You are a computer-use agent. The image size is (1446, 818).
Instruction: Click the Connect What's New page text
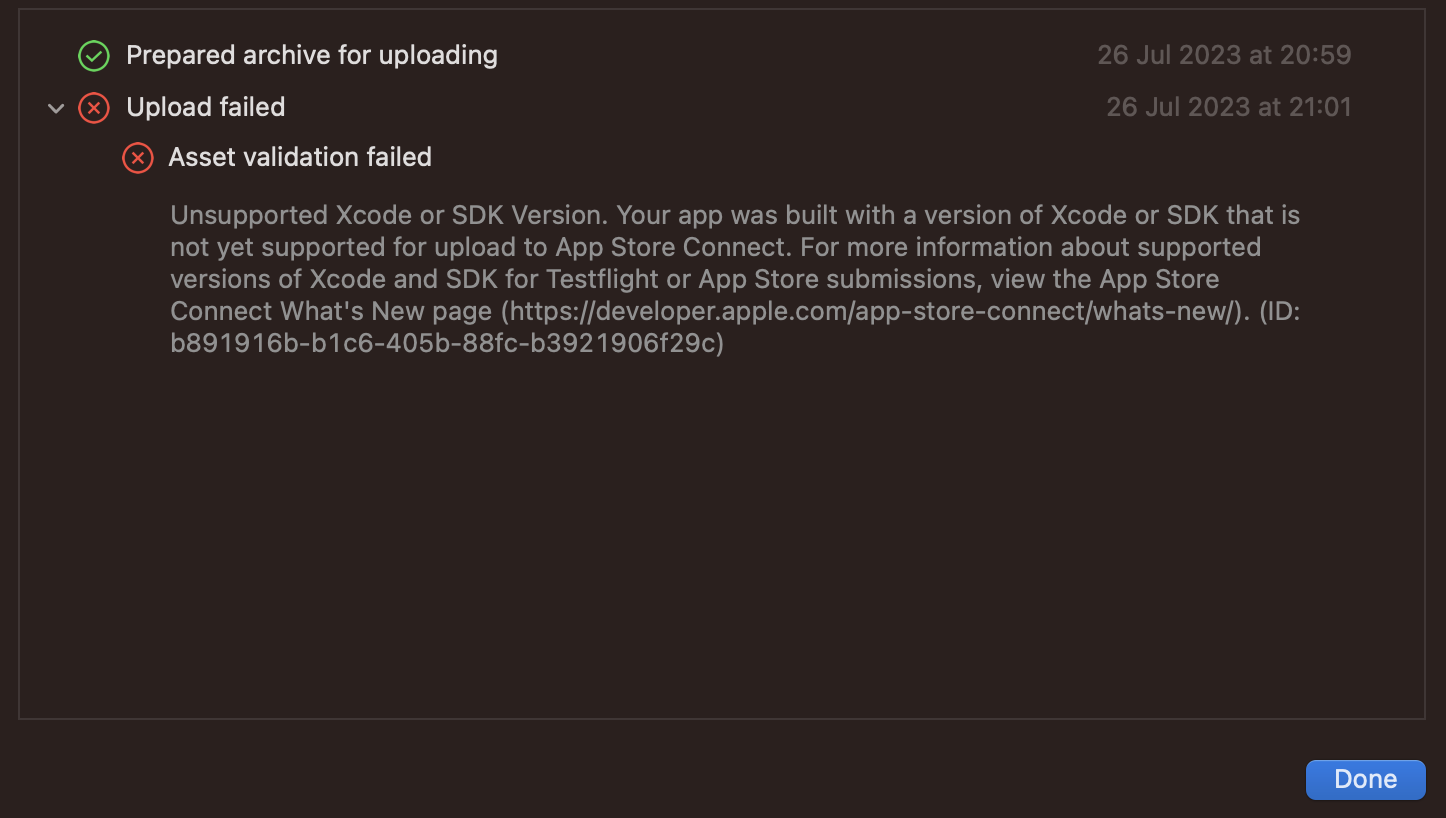point(331,311)
